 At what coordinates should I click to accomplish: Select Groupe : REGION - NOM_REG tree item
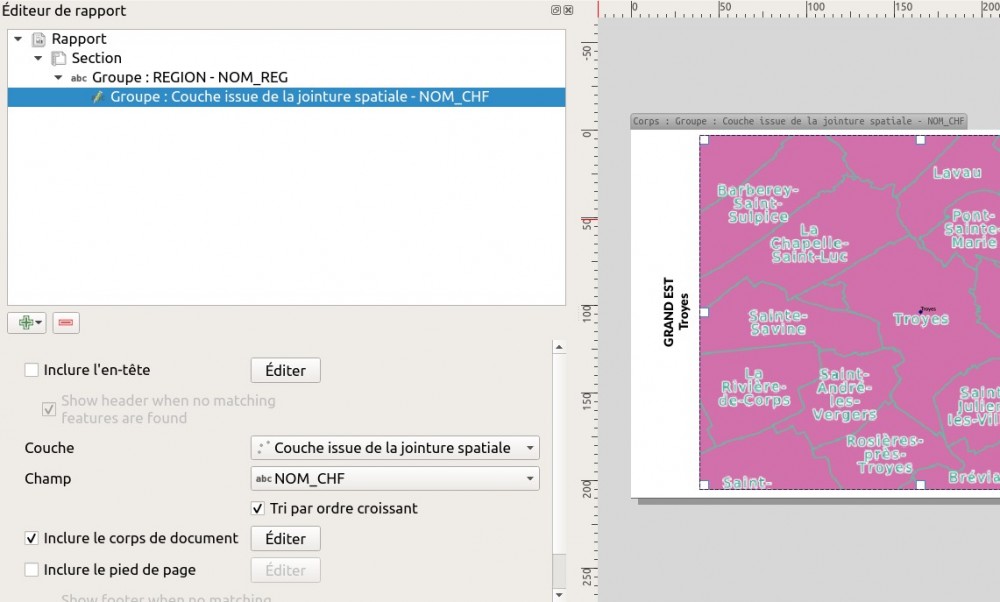190,78
